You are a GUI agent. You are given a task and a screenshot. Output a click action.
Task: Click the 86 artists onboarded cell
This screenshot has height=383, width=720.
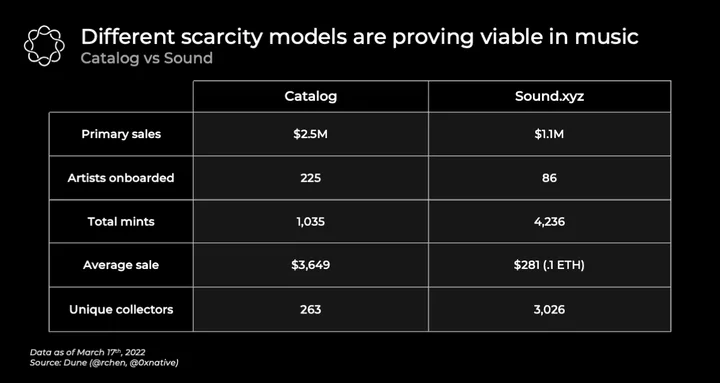[x=550, y=178]
